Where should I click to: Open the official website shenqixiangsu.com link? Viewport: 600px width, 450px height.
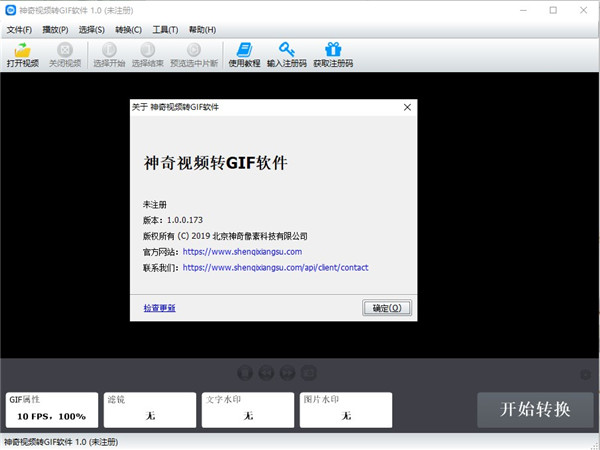[x=242, y=252]
